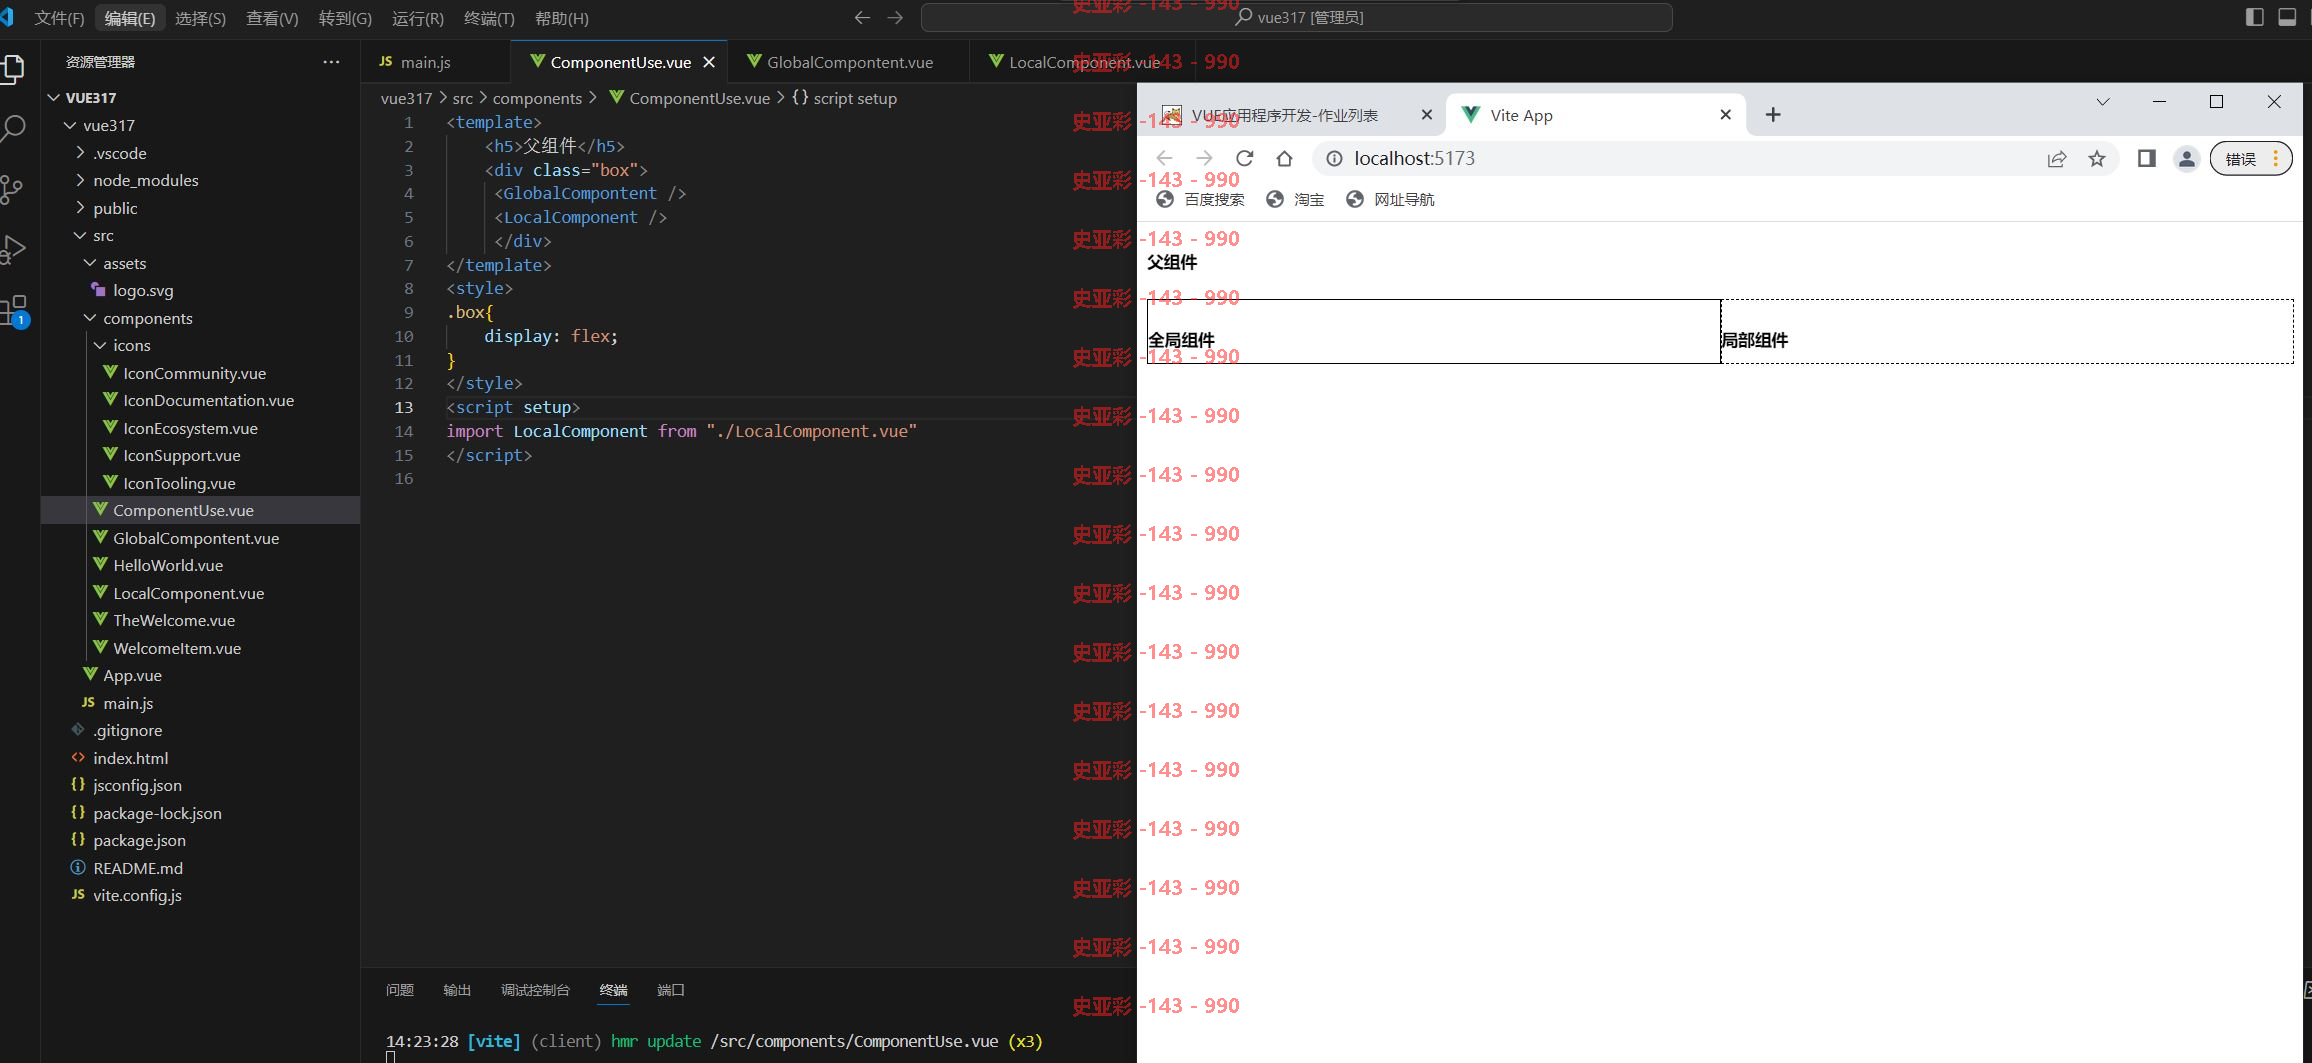Open a new browser tab
Image resolution: width=2312 pixels, height=1063 pixels.
pos(1773,115)
